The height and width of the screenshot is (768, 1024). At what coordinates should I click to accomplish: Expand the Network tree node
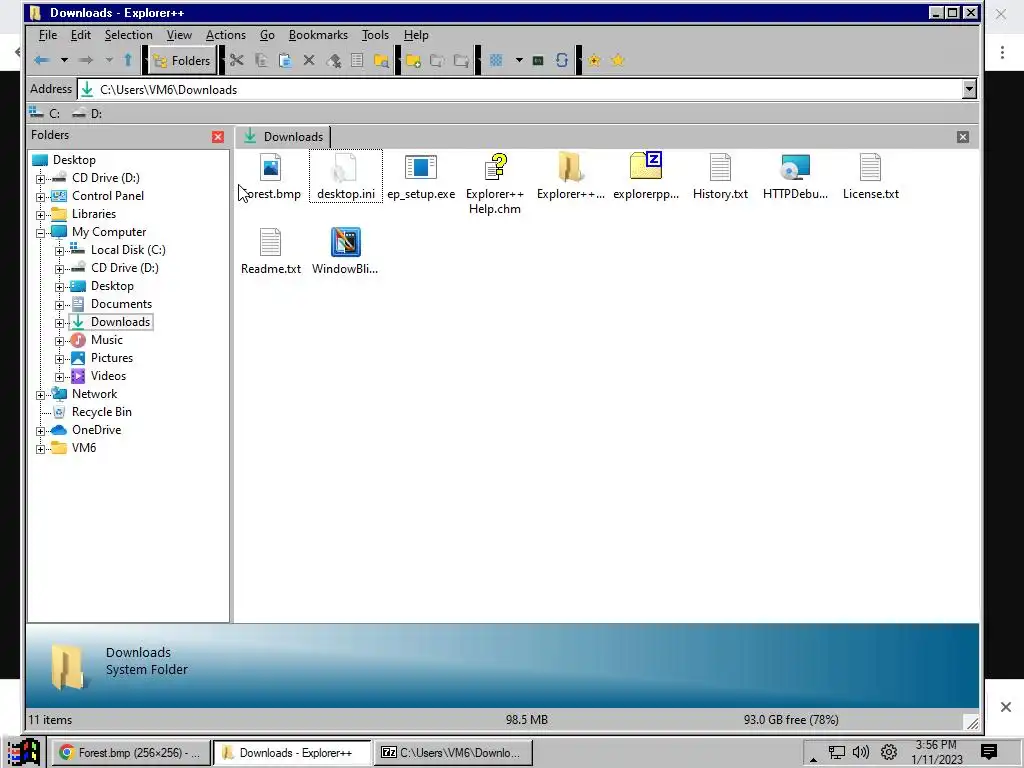tap(40, 395)
